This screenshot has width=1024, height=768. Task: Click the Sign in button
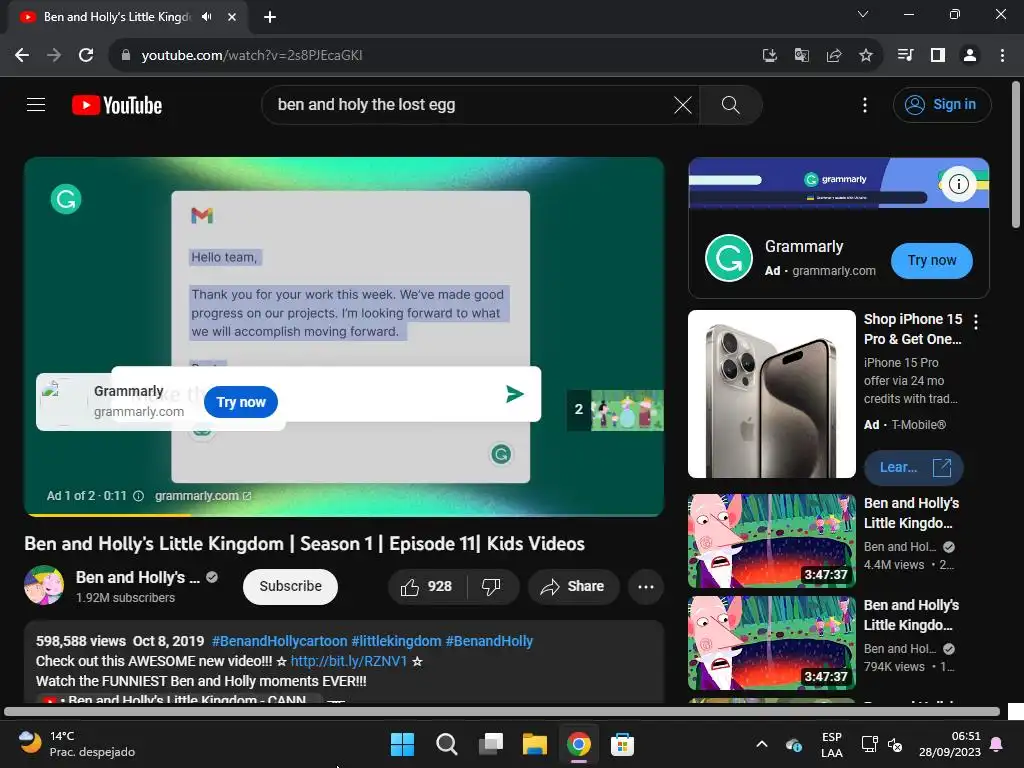[942, 104]
